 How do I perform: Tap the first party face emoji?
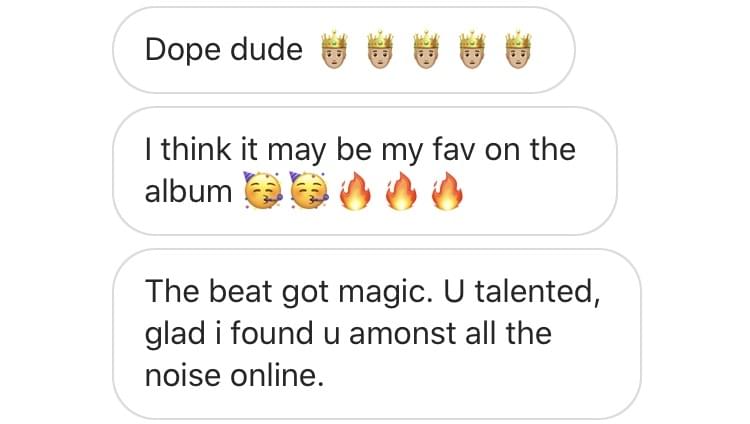263,190
